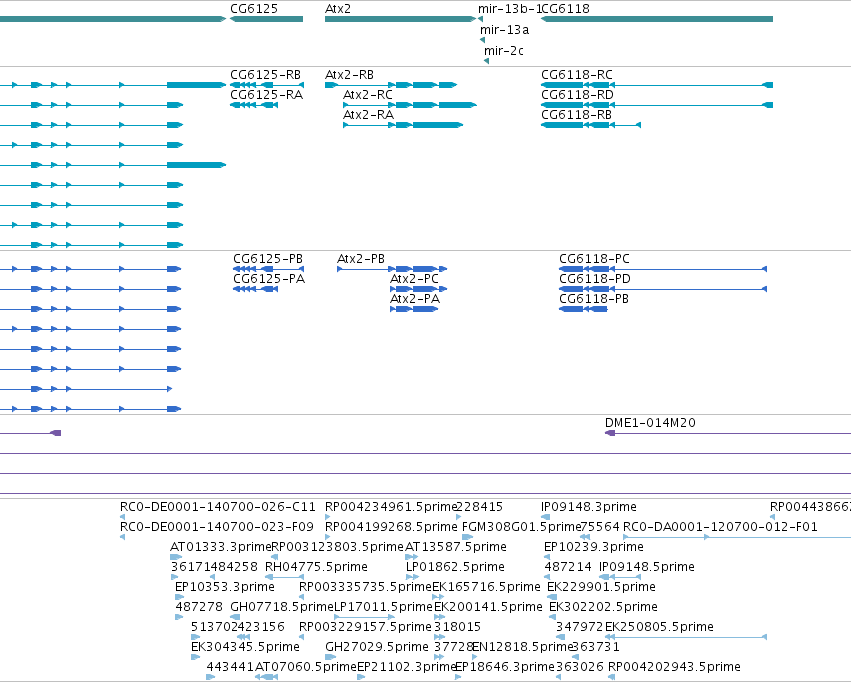Click EST EK200141.5prime
Image resolution: width=851 pixels, height=682 pixels.
point(488,607)
